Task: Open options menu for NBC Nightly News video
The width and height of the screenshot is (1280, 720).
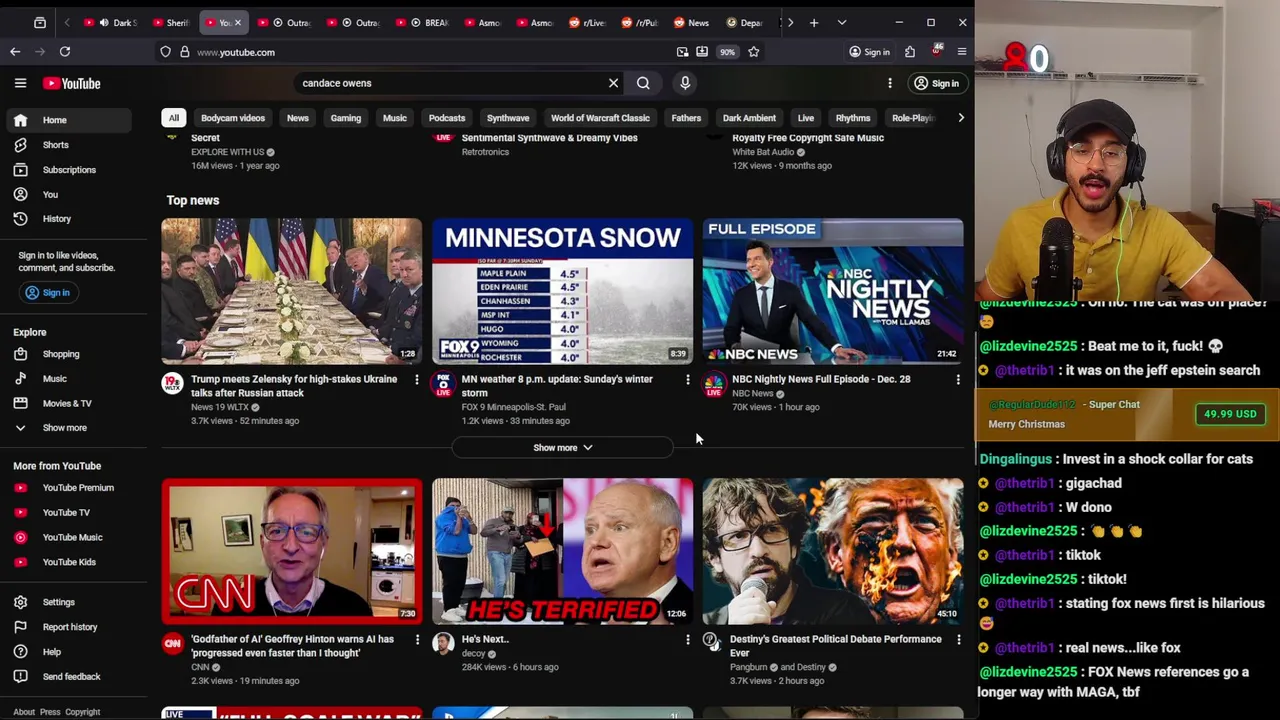Action: click(x=958, y=380)
